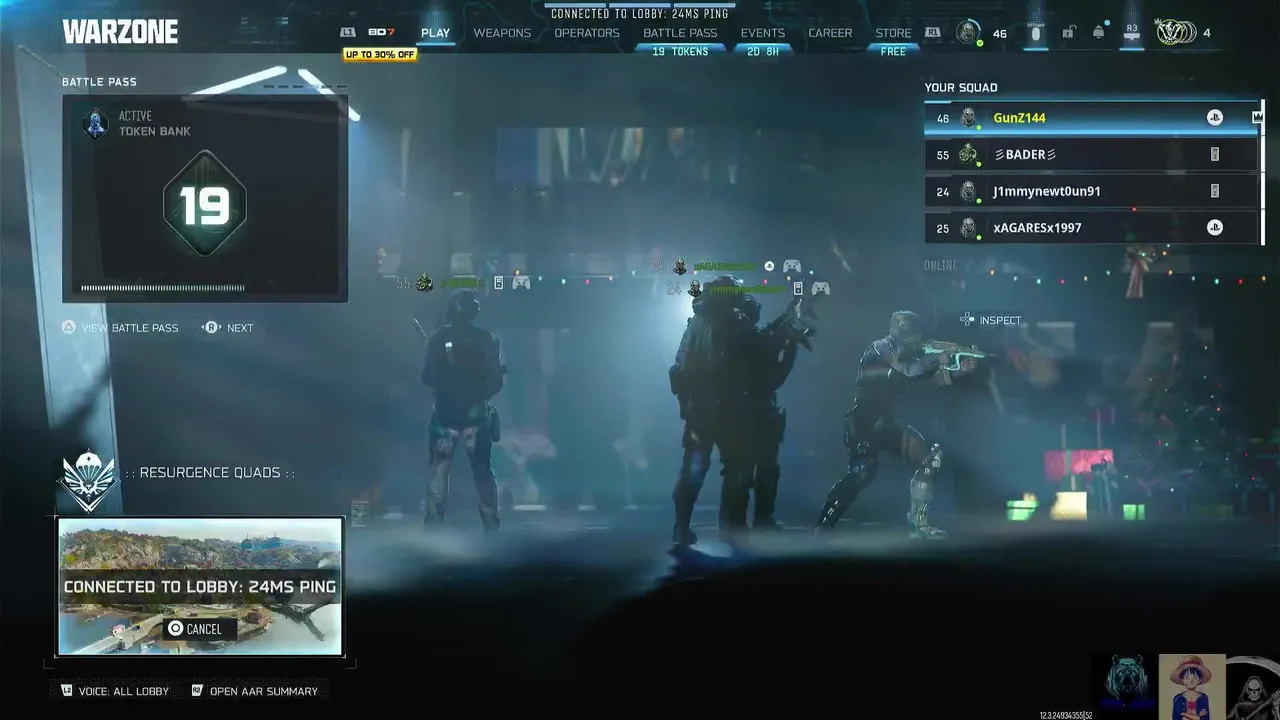Click the 19 TOKENS label
1280x720 pixels.
[x=680, y=52]
